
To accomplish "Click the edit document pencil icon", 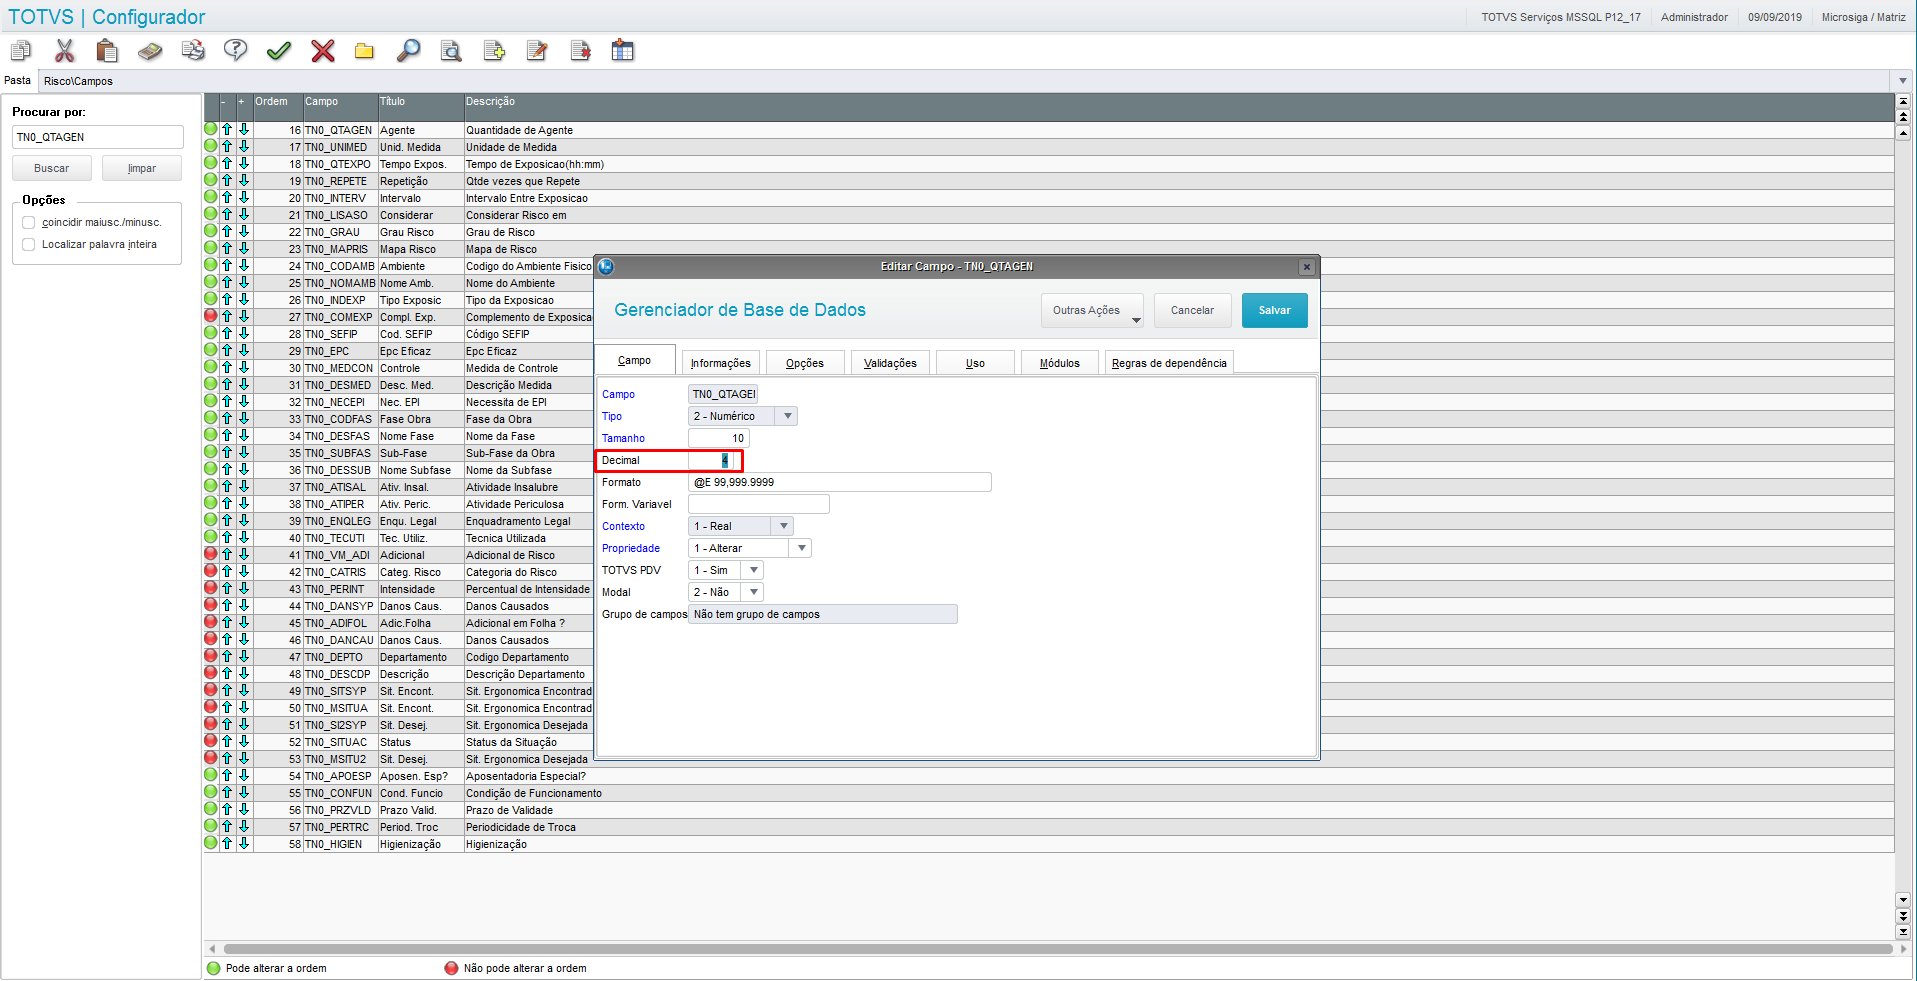I will (537, 50).
